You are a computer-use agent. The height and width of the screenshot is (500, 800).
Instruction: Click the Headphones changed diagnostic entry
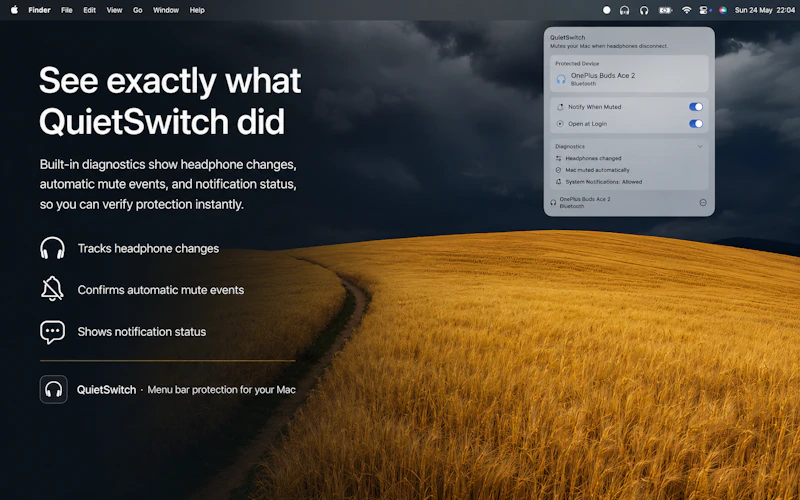(x=593, y=158)
